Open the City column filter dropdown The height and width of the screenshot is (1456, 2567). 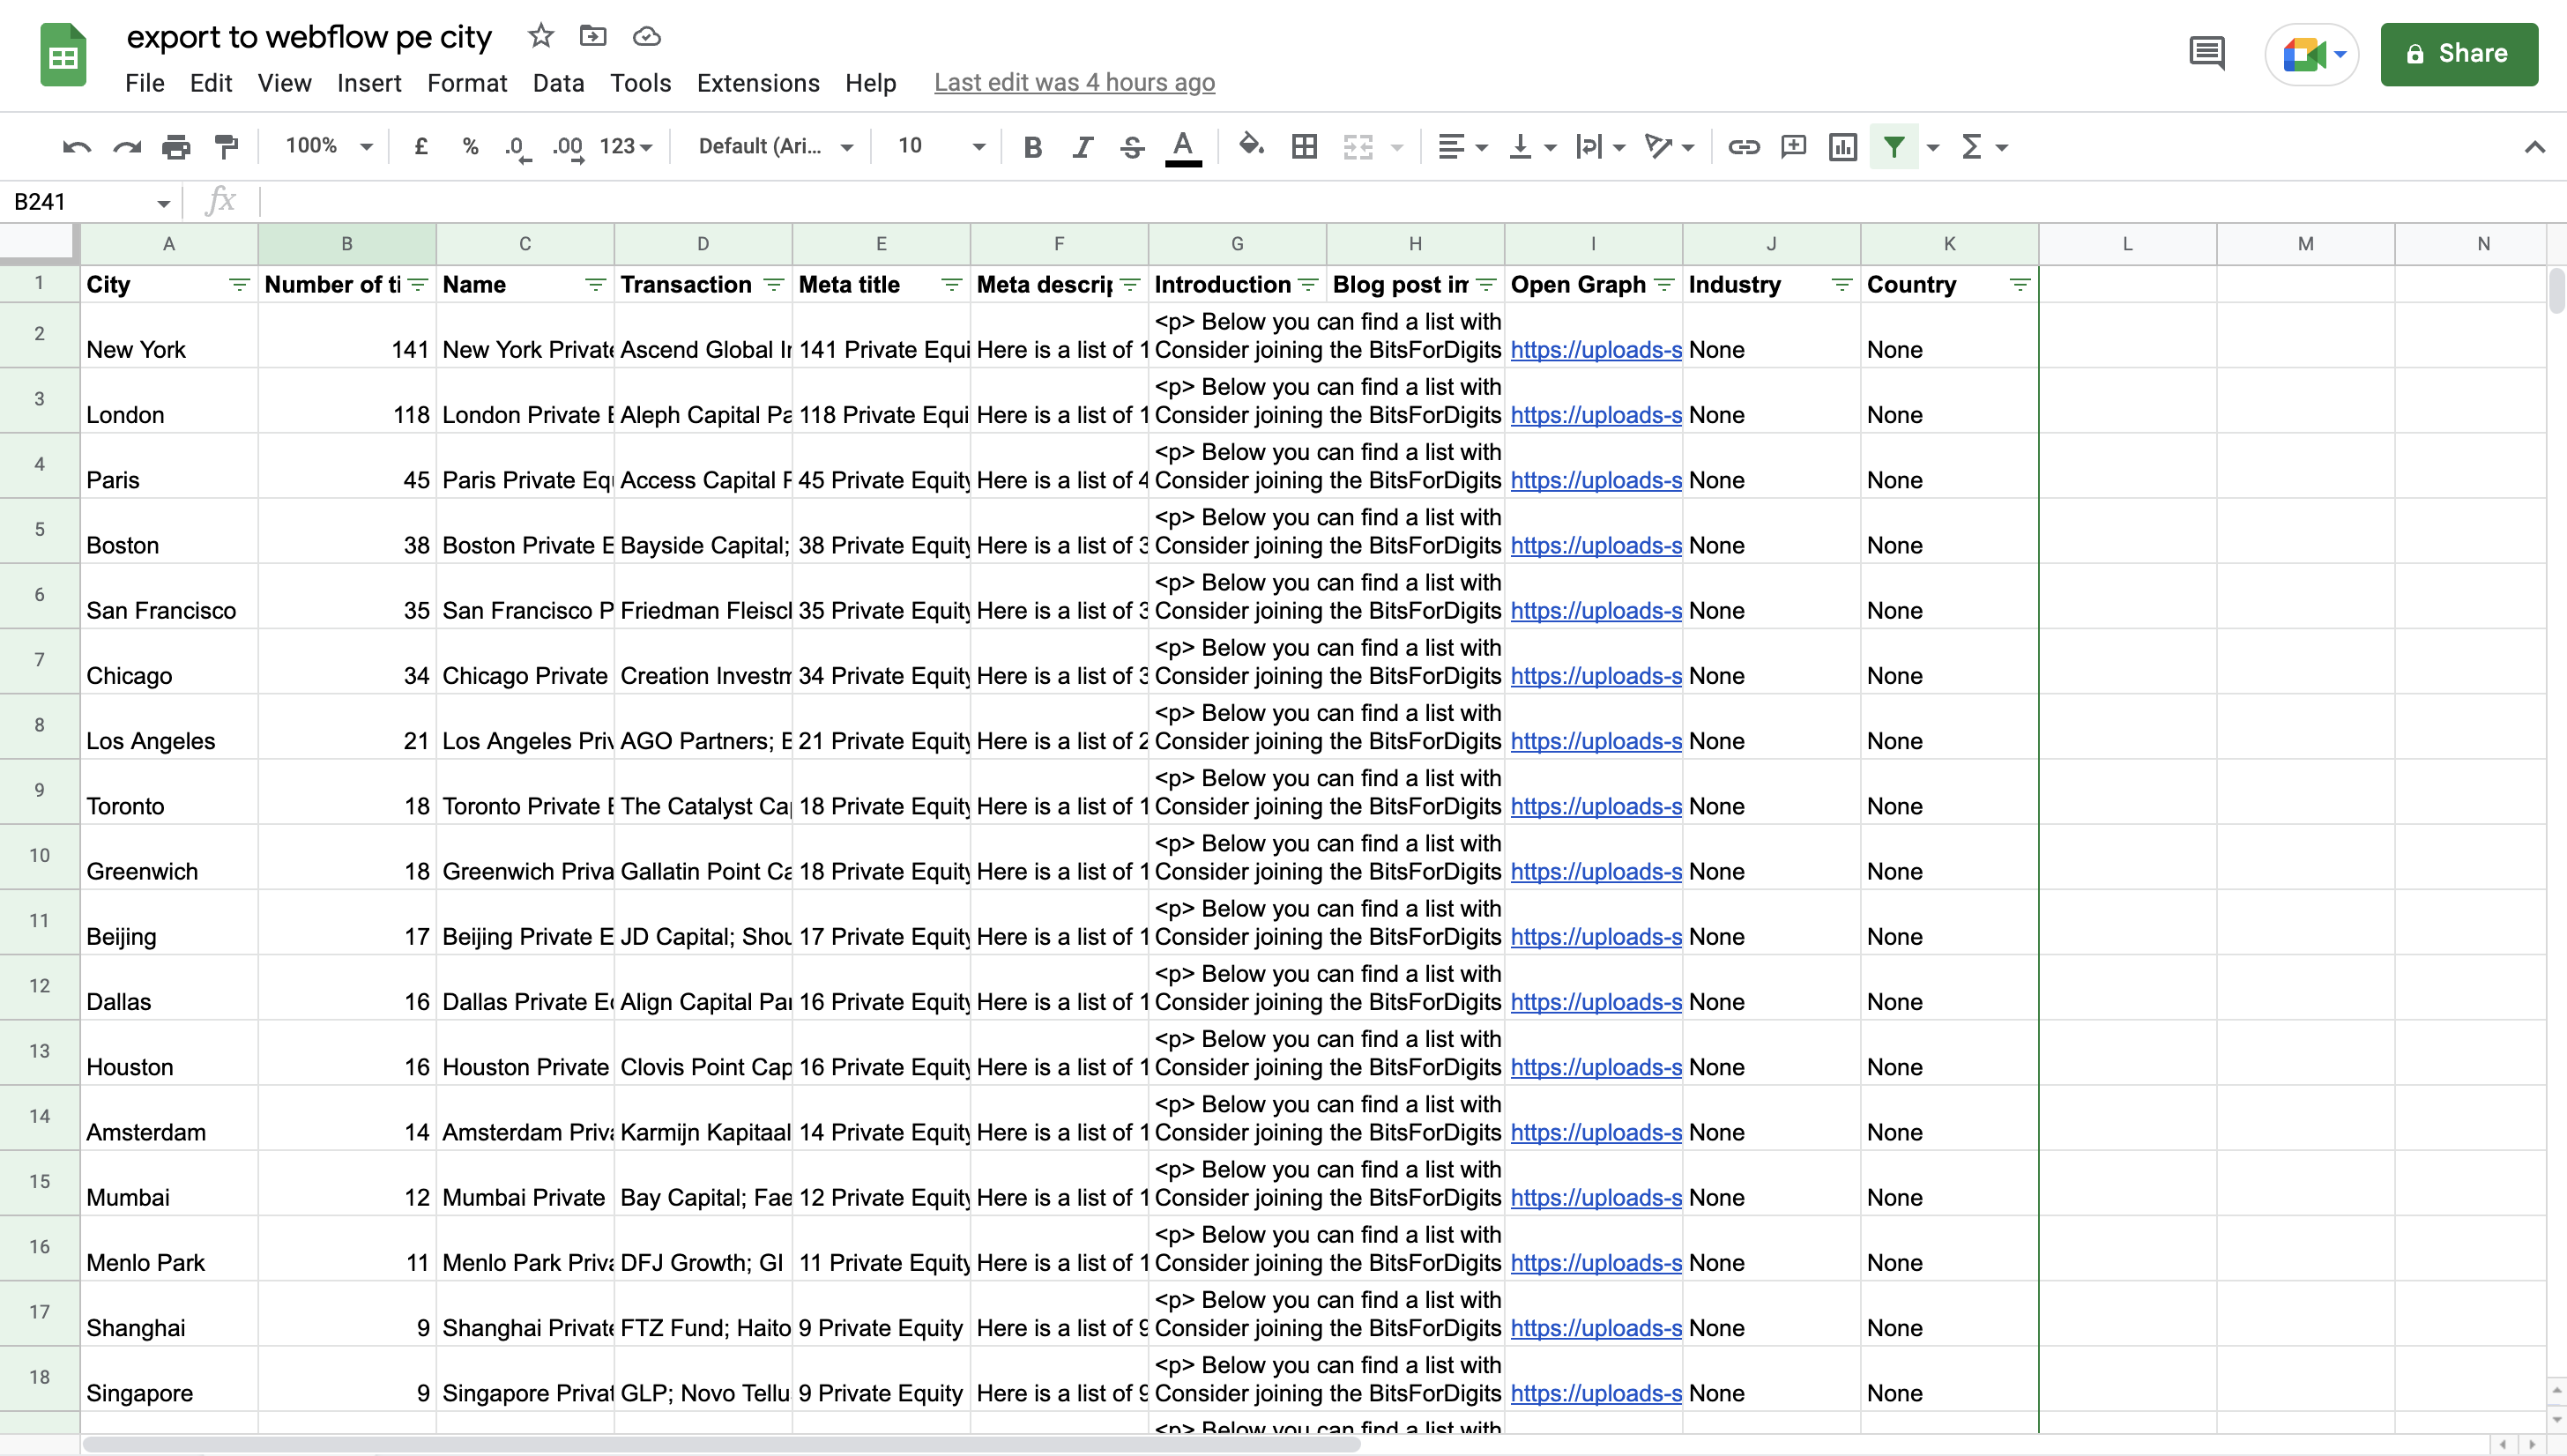(x=239, y=285)
